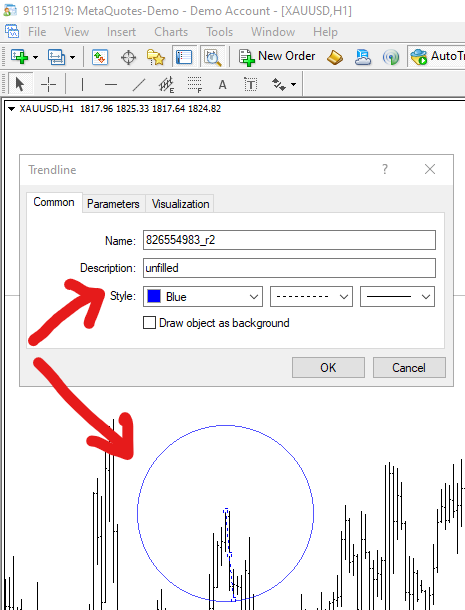
Task: Collapse the XAUUSD,H1 chart header triangle
Action: pyautogui.click(x=11, y=109)
